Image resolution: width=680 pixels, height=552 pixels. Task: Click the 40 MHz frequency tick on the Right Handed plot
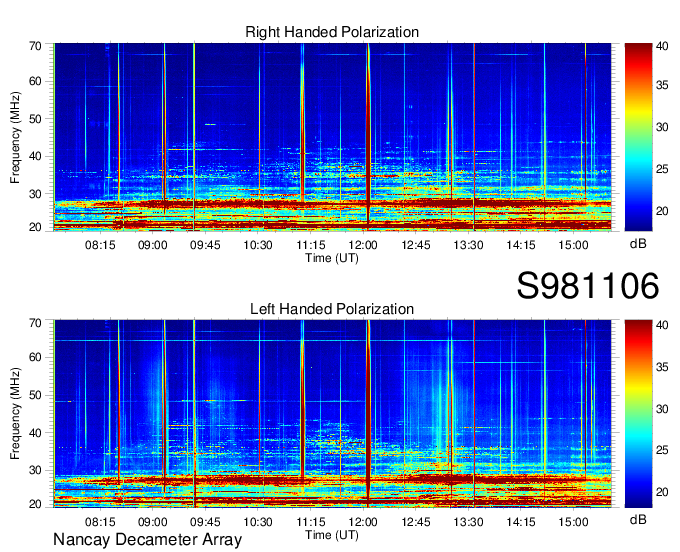[x=35, y=156]
